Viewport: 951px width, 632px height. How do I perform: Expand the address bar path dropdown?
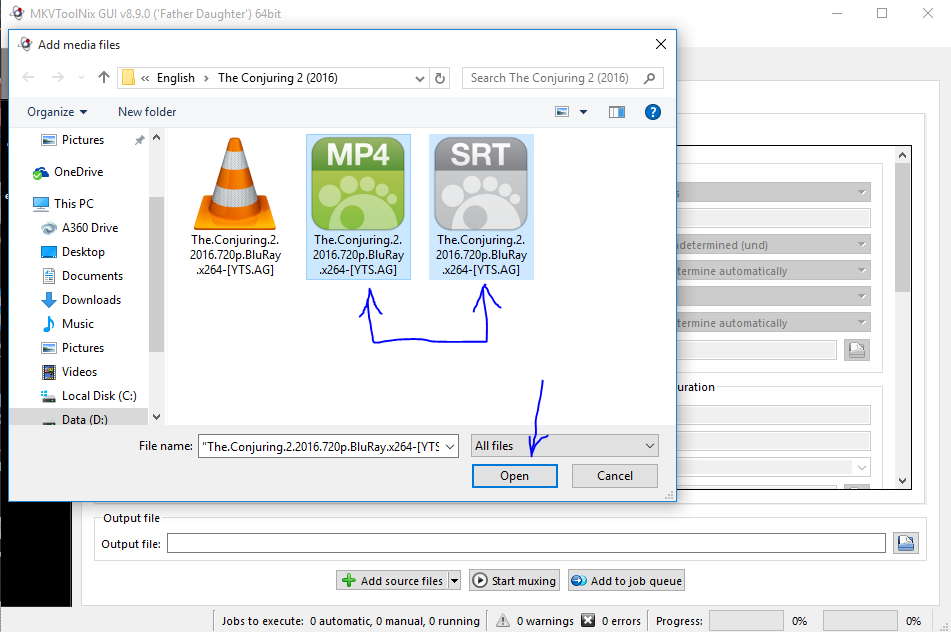(419, 78)
